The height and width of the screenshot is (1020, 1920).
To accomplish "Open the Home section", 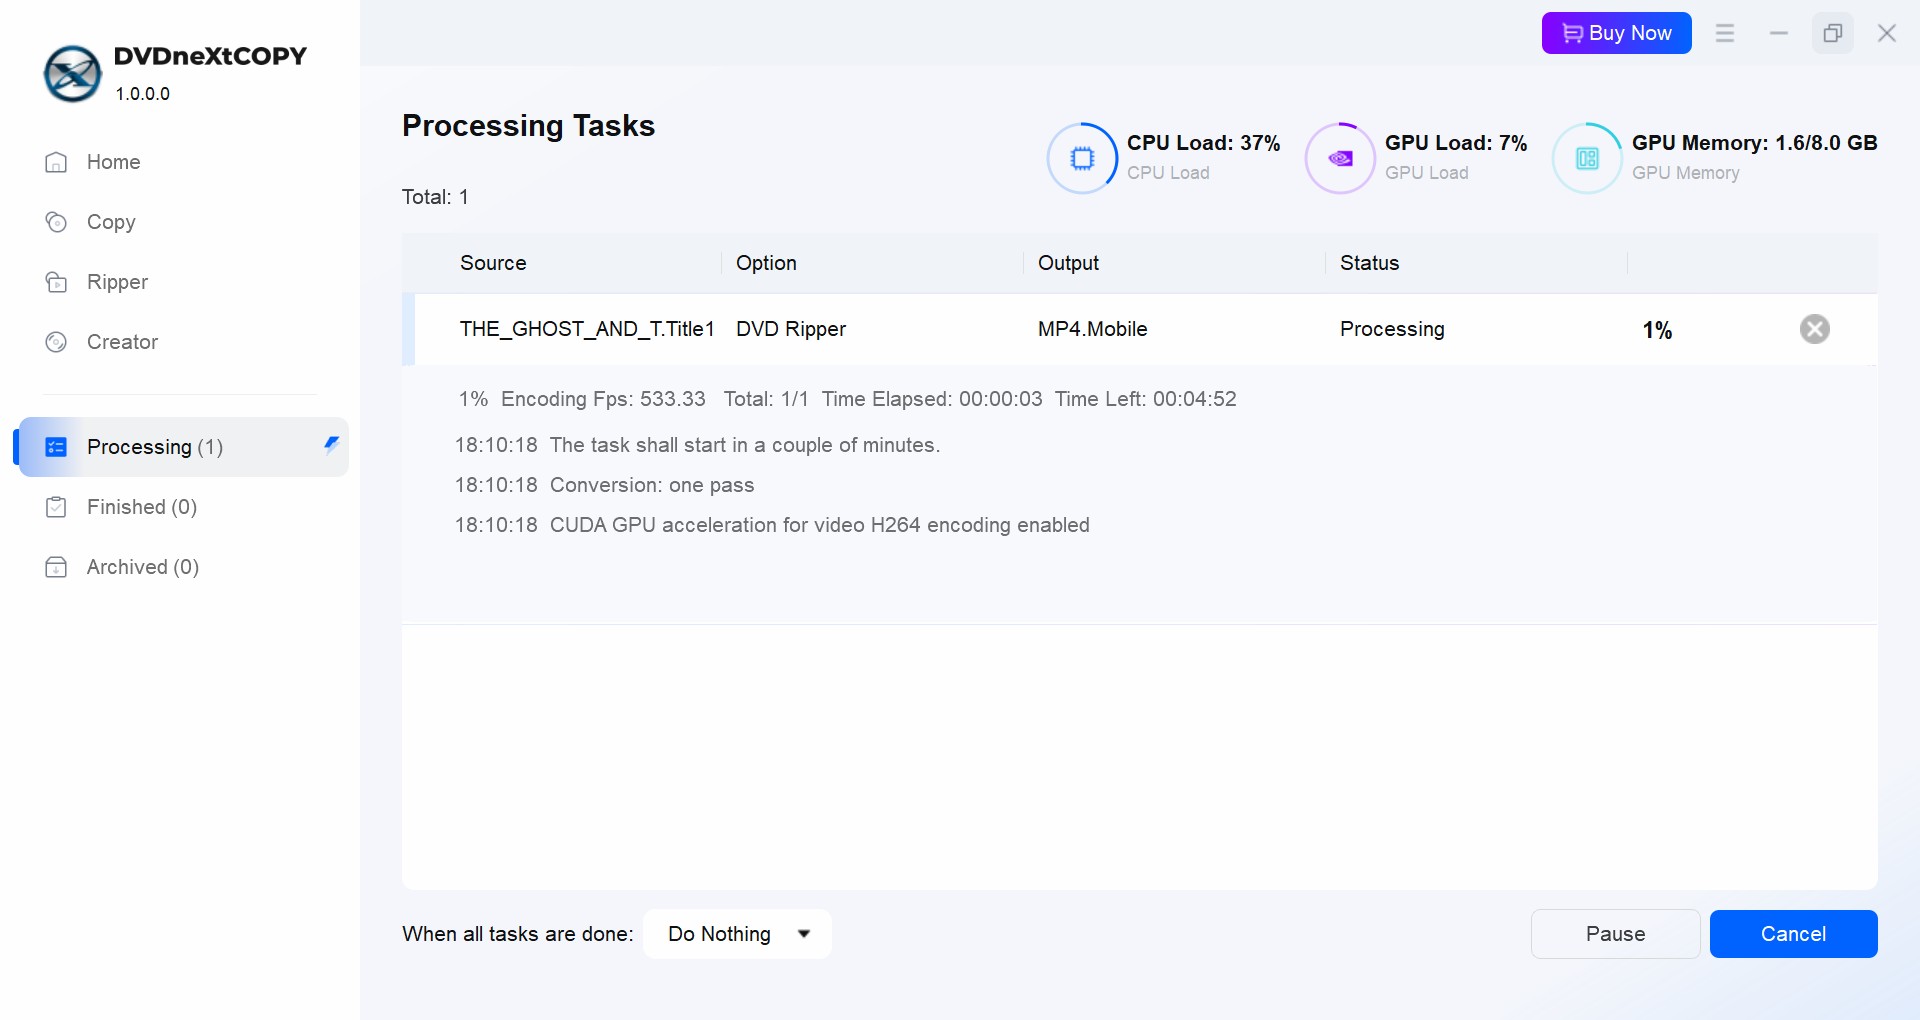I will (113, 162).
